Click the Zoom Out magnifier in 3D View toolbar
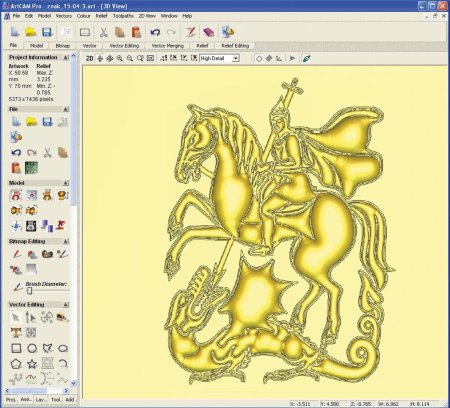 [130, 58]
